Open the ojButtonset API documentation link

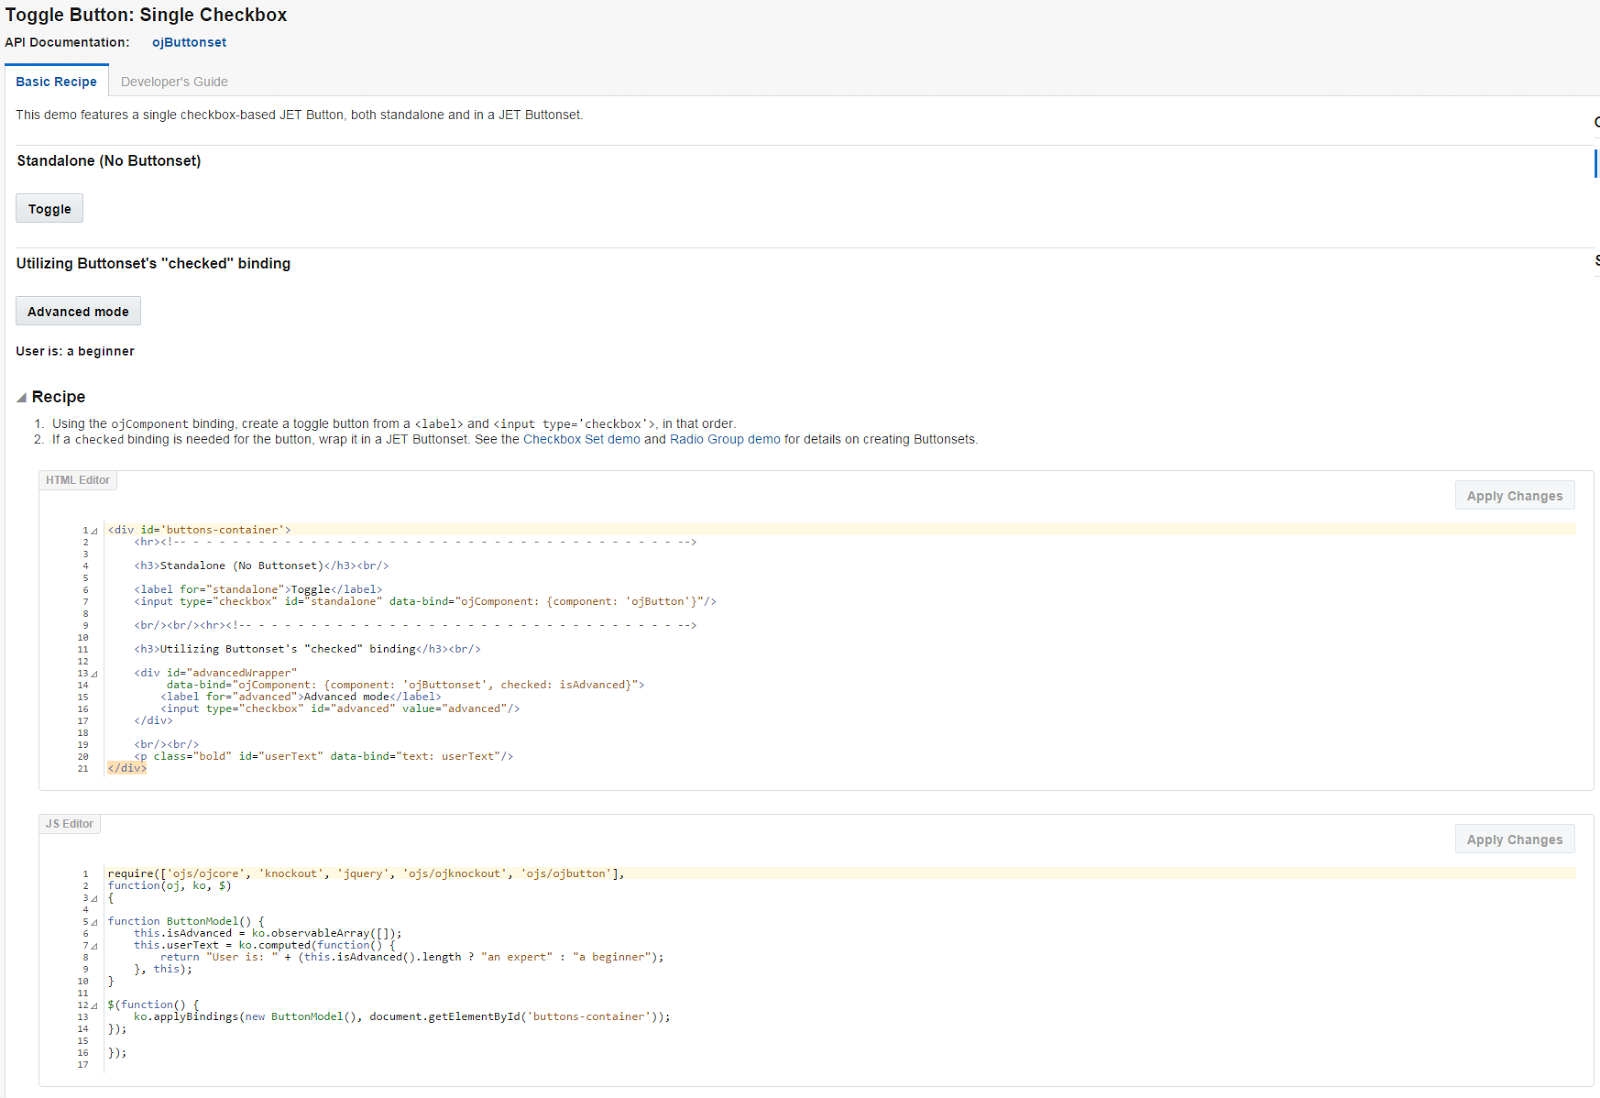189,43
